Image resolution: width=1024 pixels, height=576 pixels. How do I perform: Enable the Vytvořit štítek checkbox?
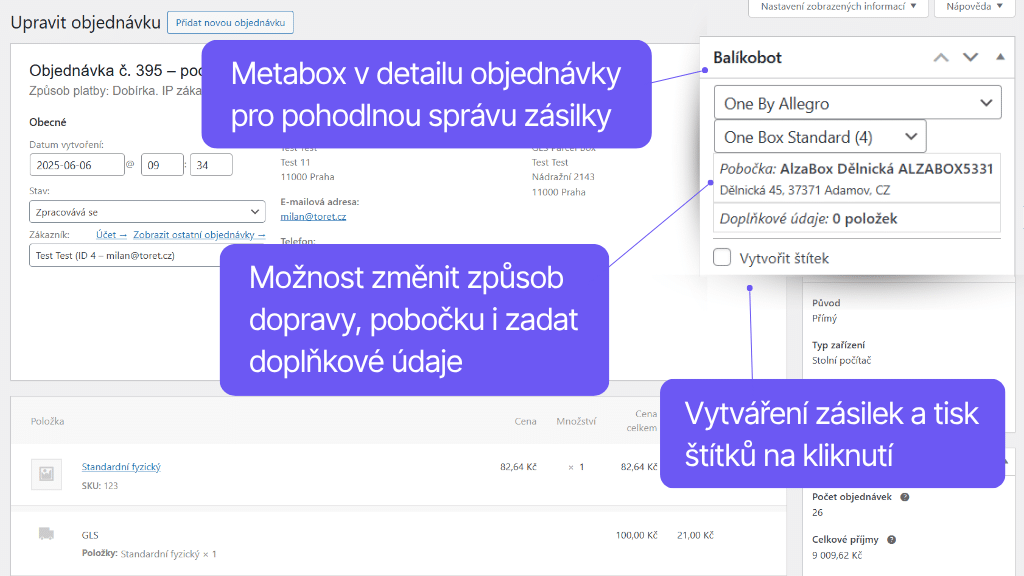(722, 257)
